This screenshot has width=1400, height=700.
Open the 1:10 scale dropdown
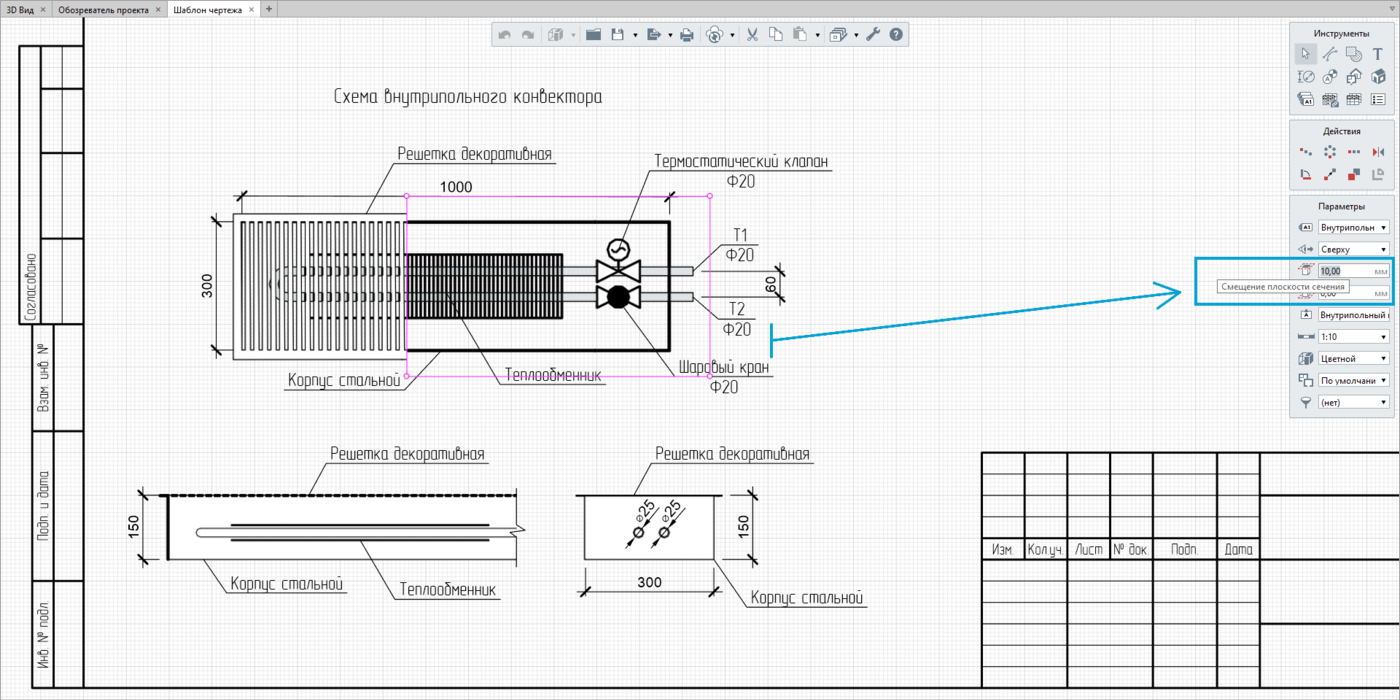tap(1353, 337)
